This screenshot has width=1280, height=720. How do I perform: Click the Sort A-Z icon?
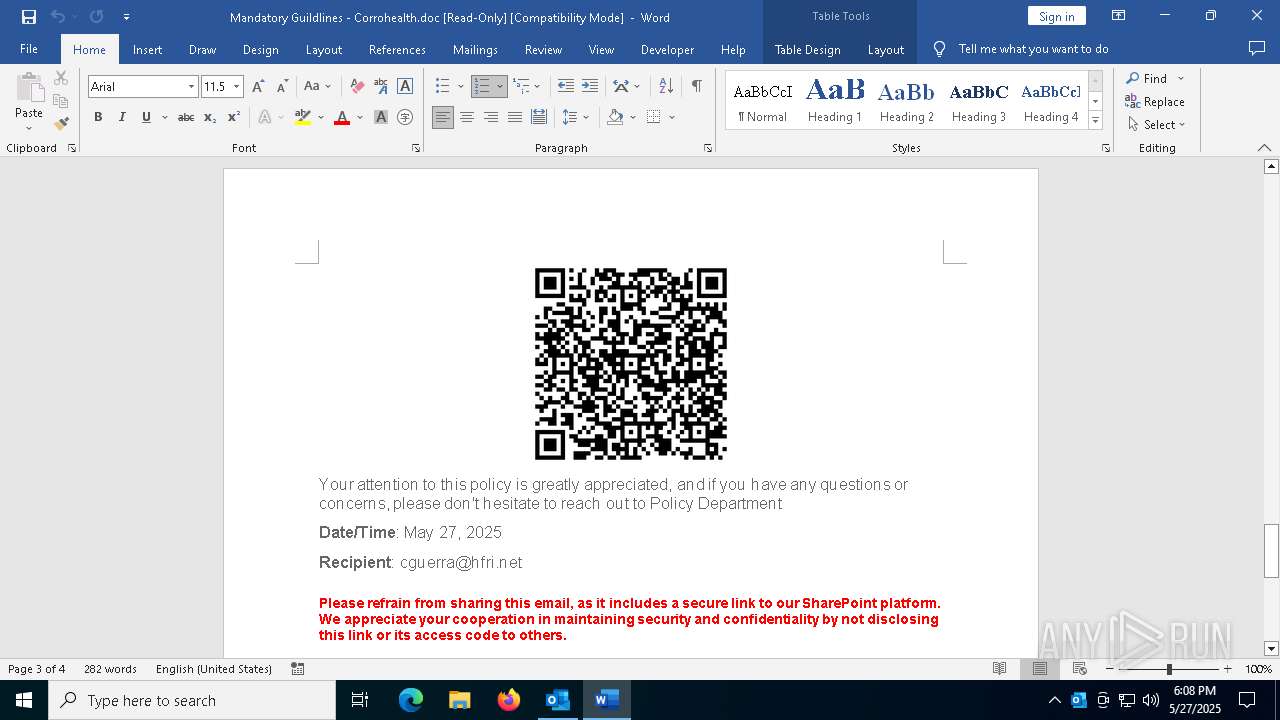[x=665, y=87]
